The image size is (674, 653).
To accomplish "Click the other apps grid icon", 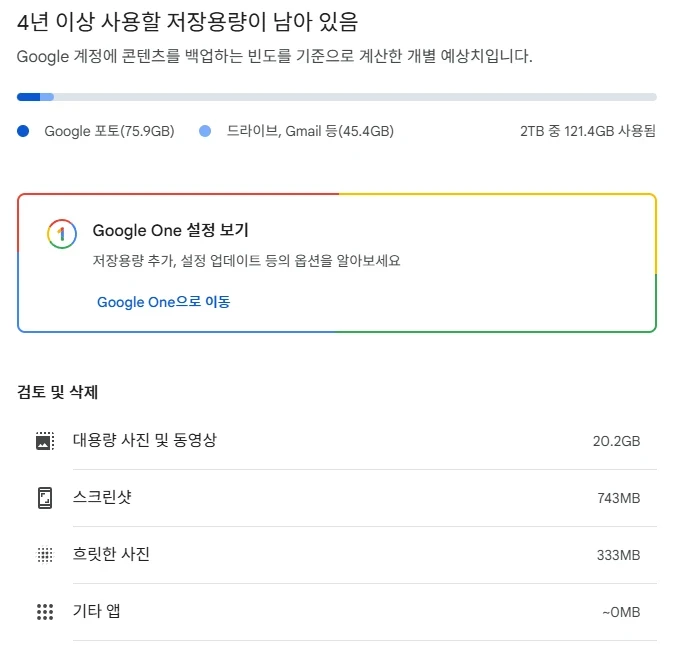I will click(44, 612).
